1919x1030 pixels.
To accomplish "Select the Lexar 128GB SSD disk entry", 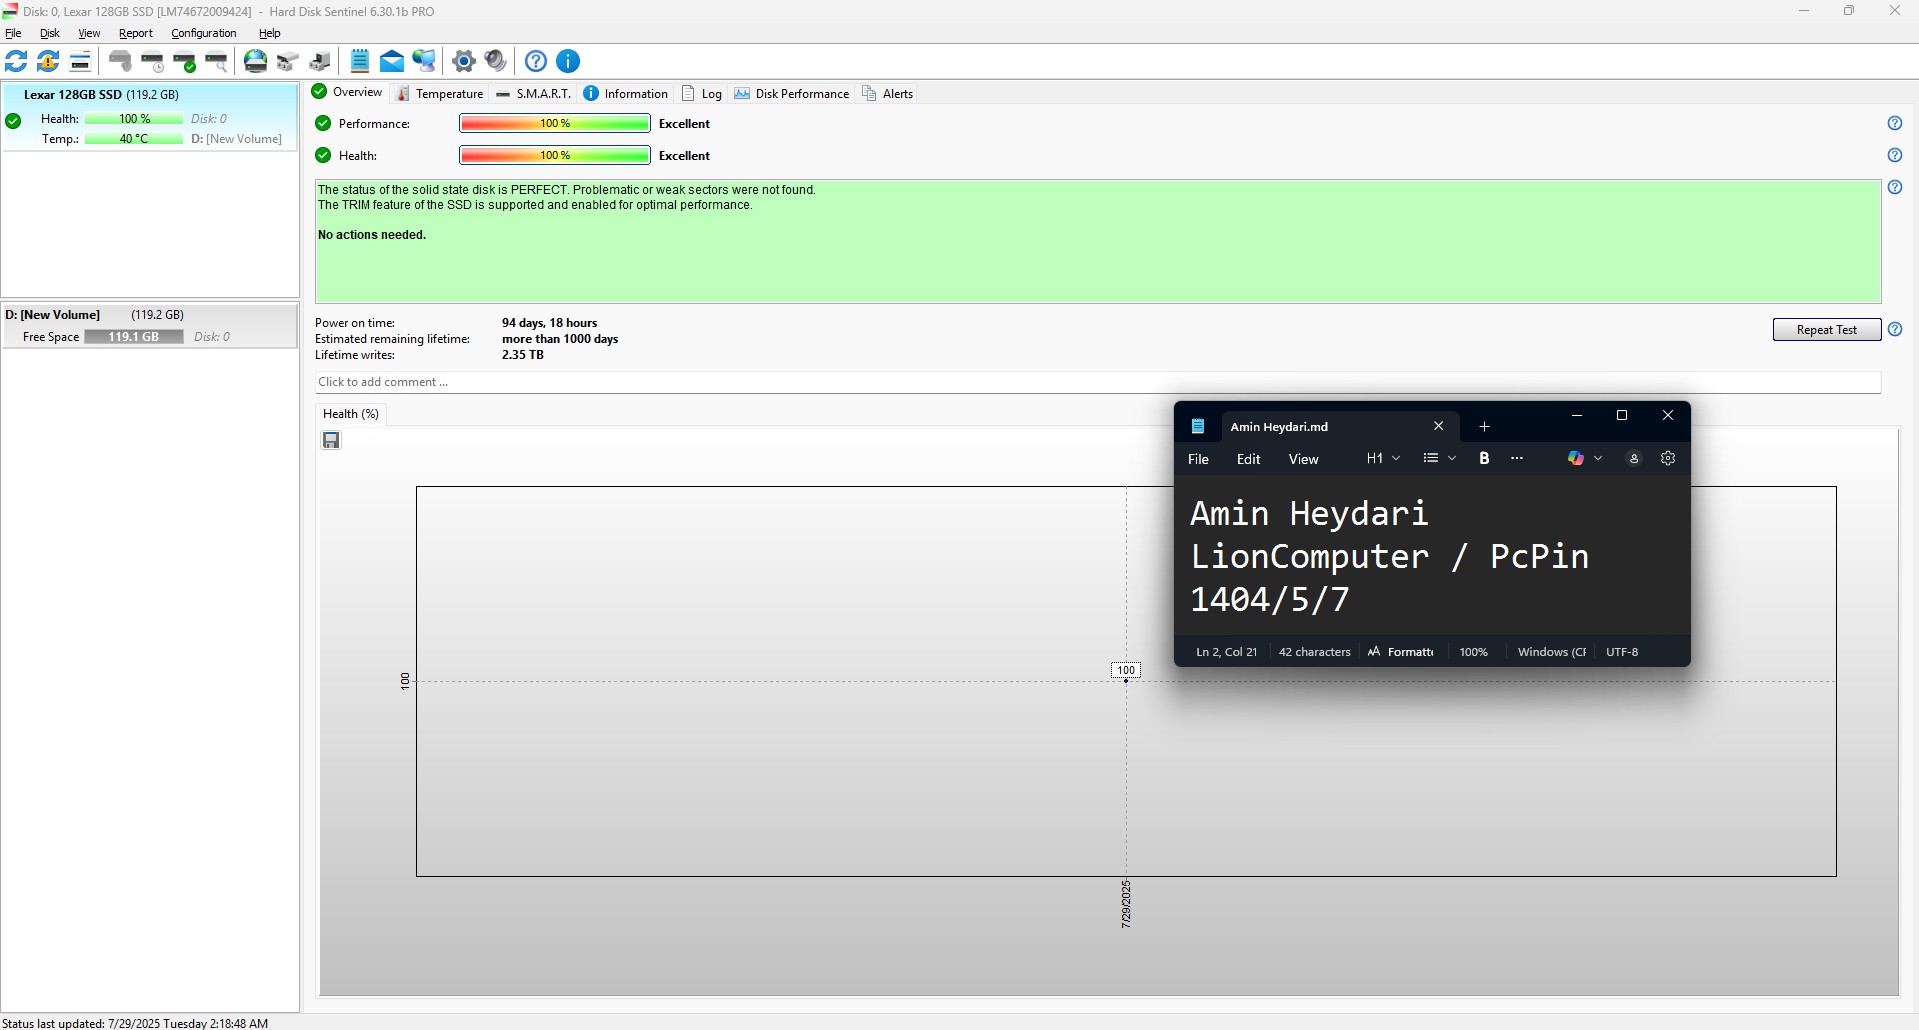I will (x=150, y=117).
